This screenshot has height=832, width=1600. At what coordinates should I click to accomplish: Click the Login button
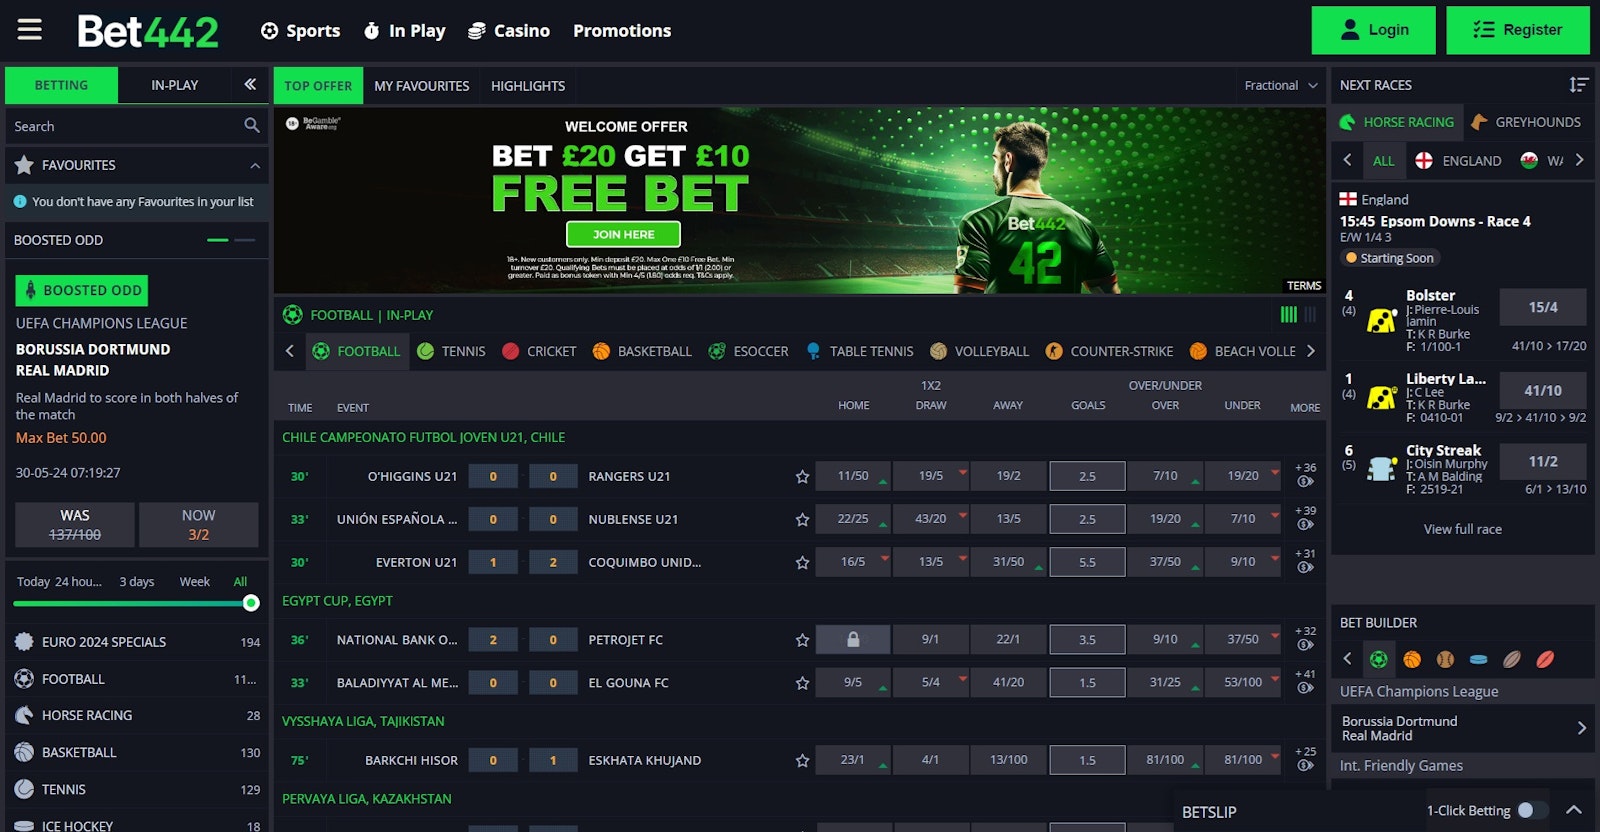pyautogui.click(x=1373, y=30)
